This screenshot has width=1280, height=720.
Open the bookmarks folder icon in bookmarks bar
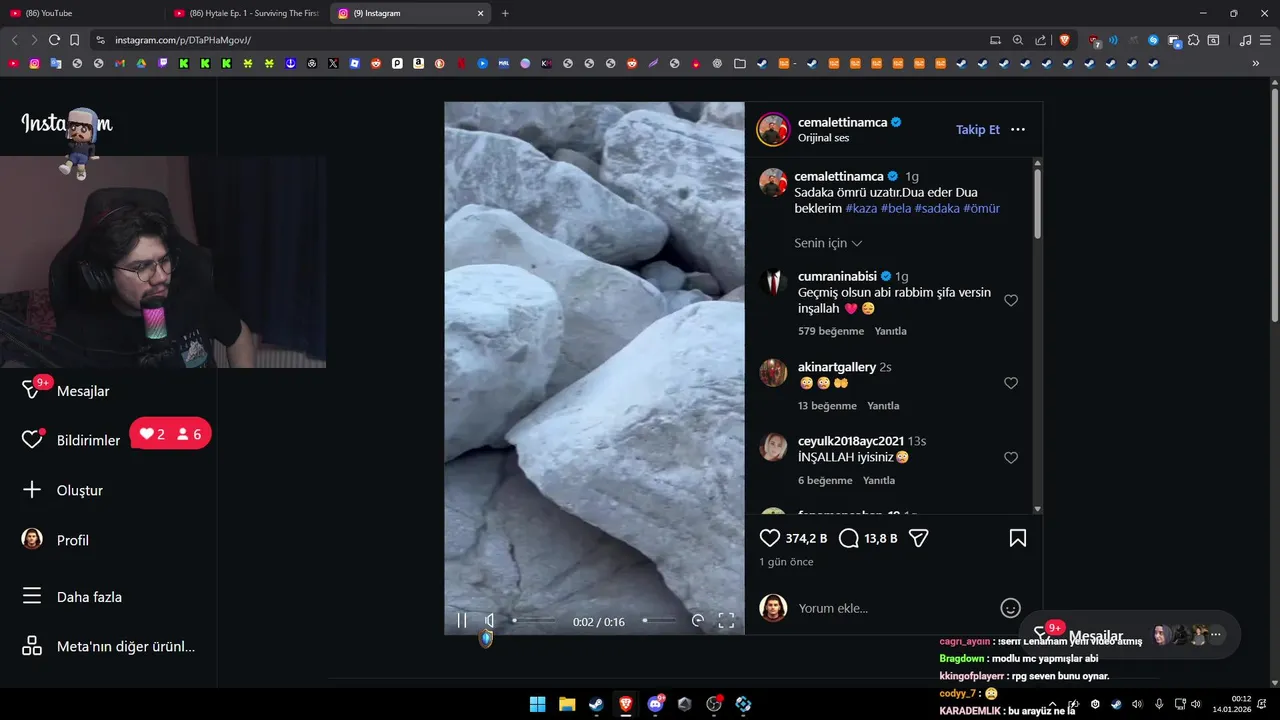click(x=739, y=63)
